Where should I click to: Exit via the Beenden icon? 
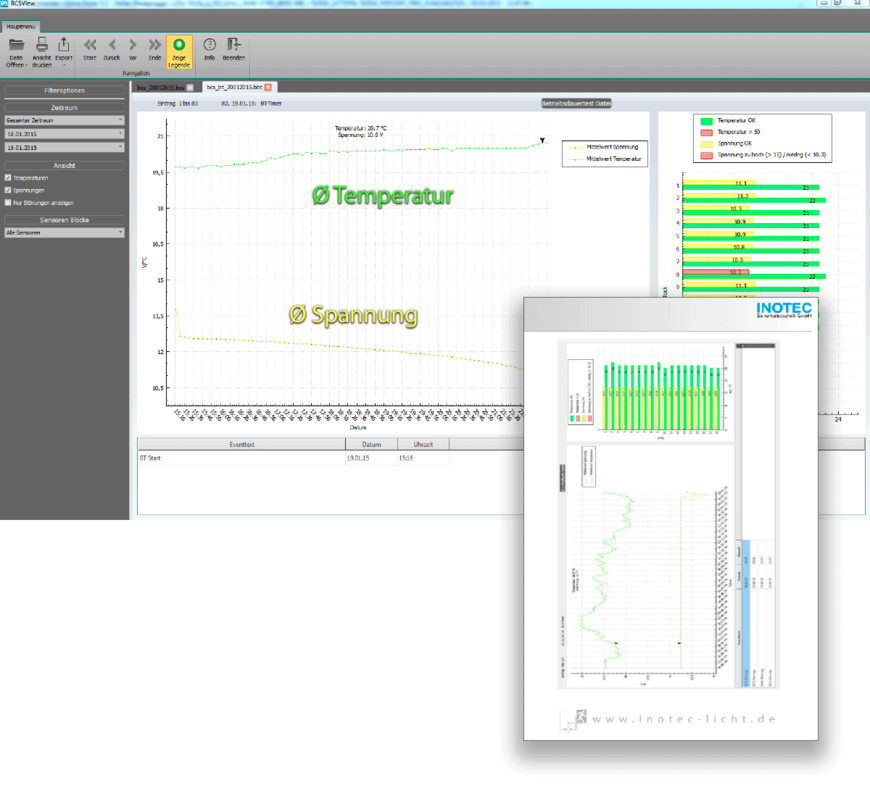coord(233,45)
